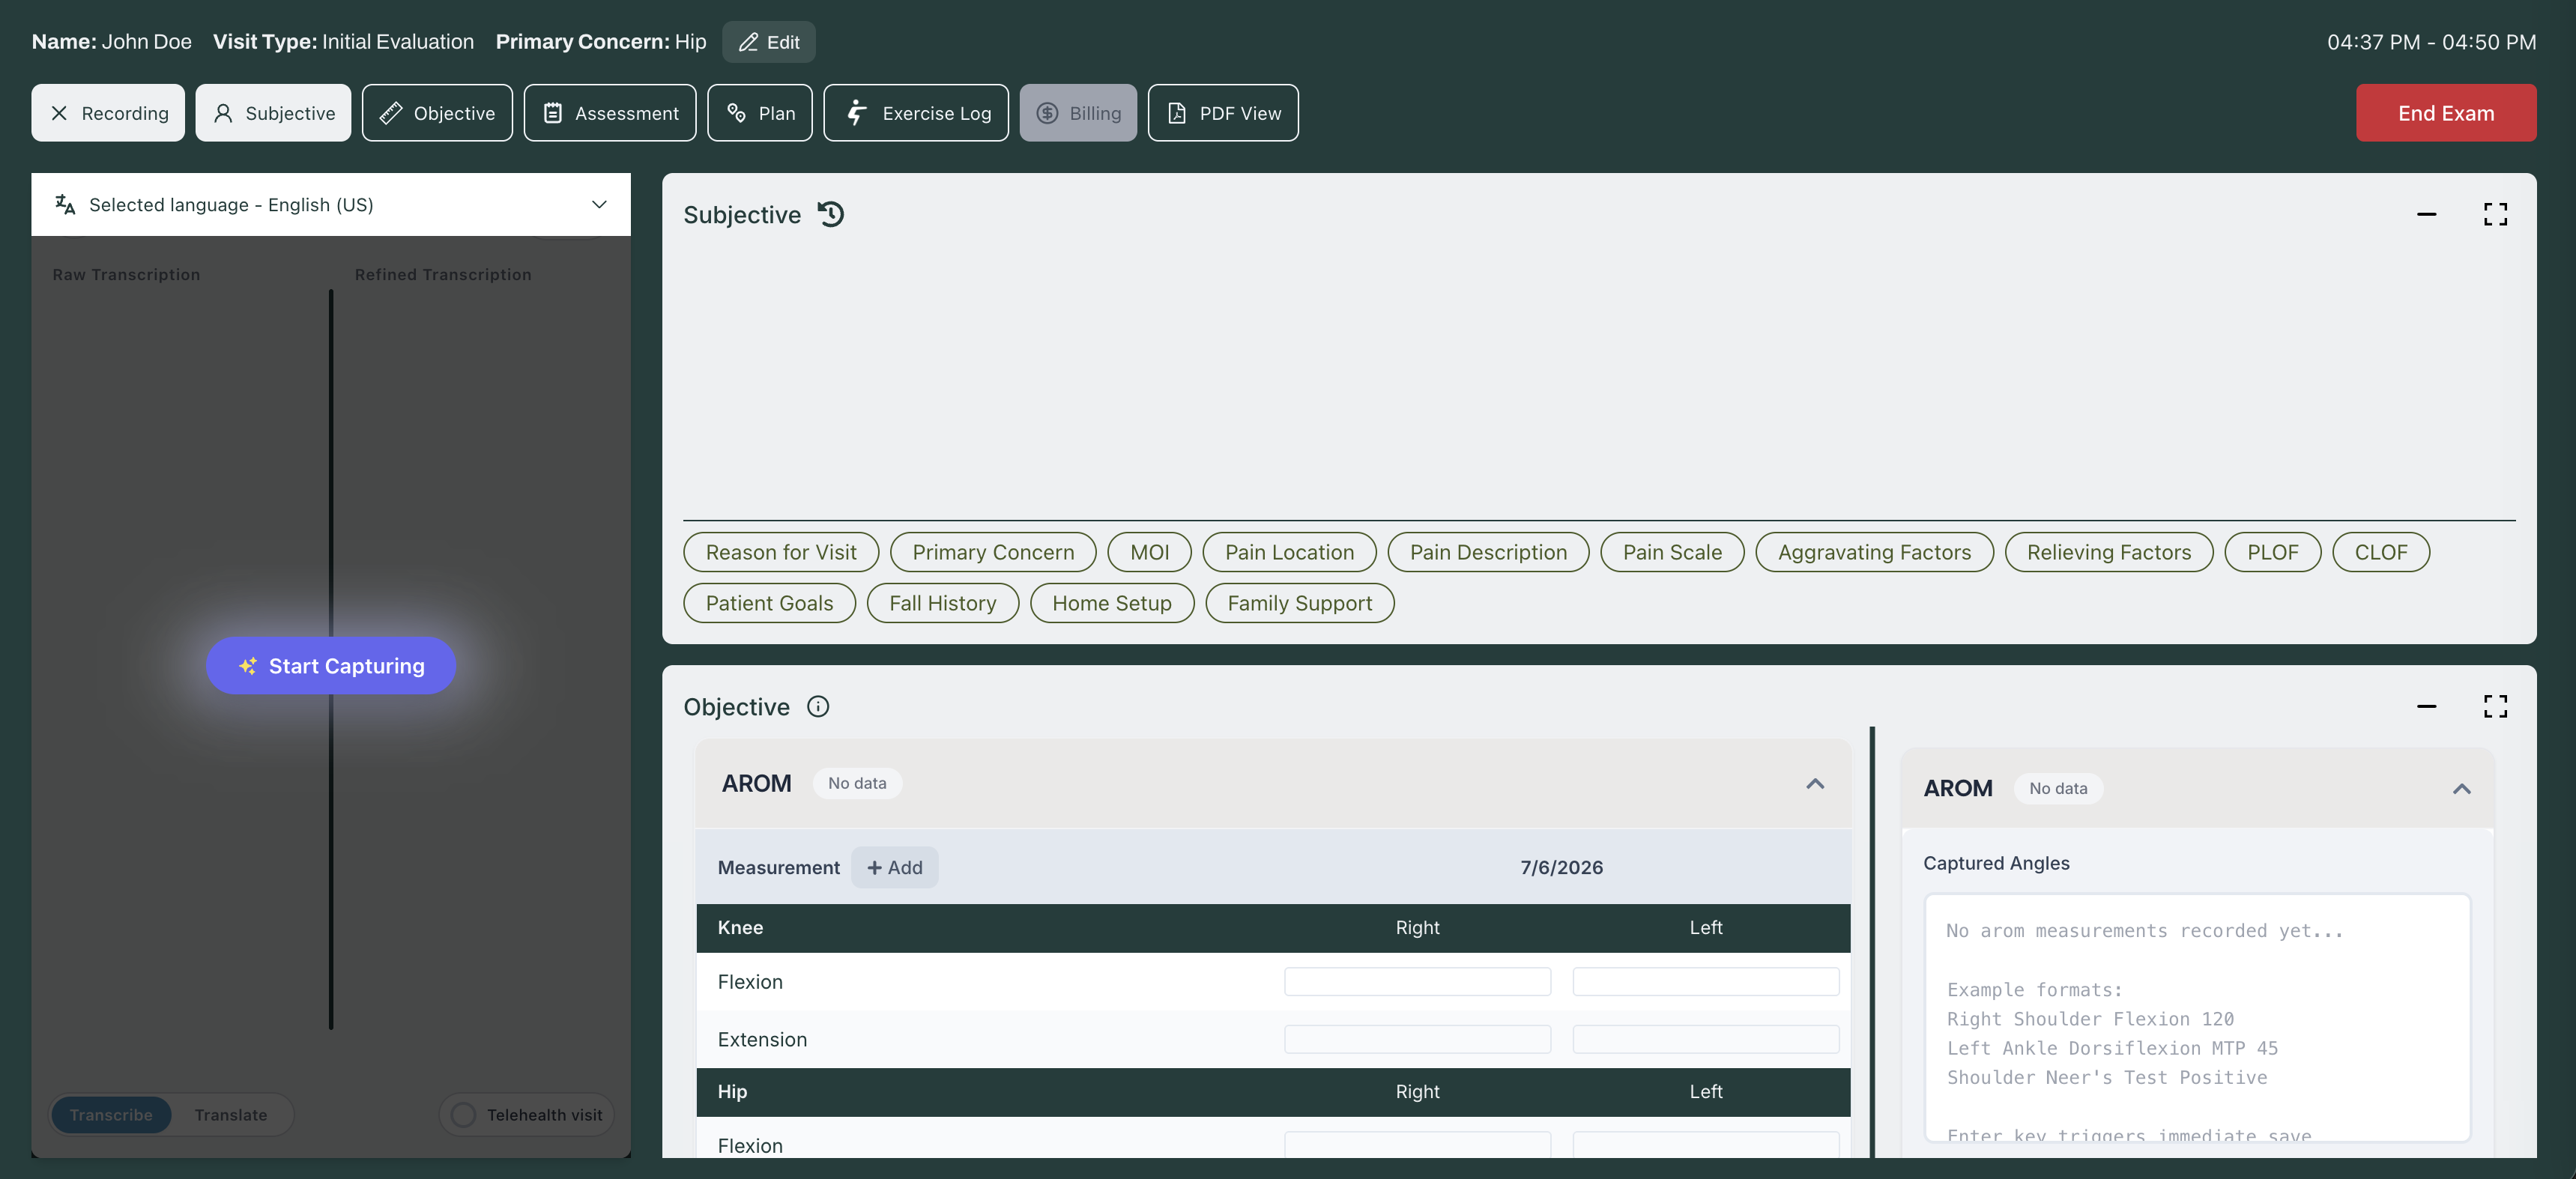The height and width of the screenshot is (1179, 2576).
Task: Select the Pain Description chip
Action: (x=1488, y=552)
